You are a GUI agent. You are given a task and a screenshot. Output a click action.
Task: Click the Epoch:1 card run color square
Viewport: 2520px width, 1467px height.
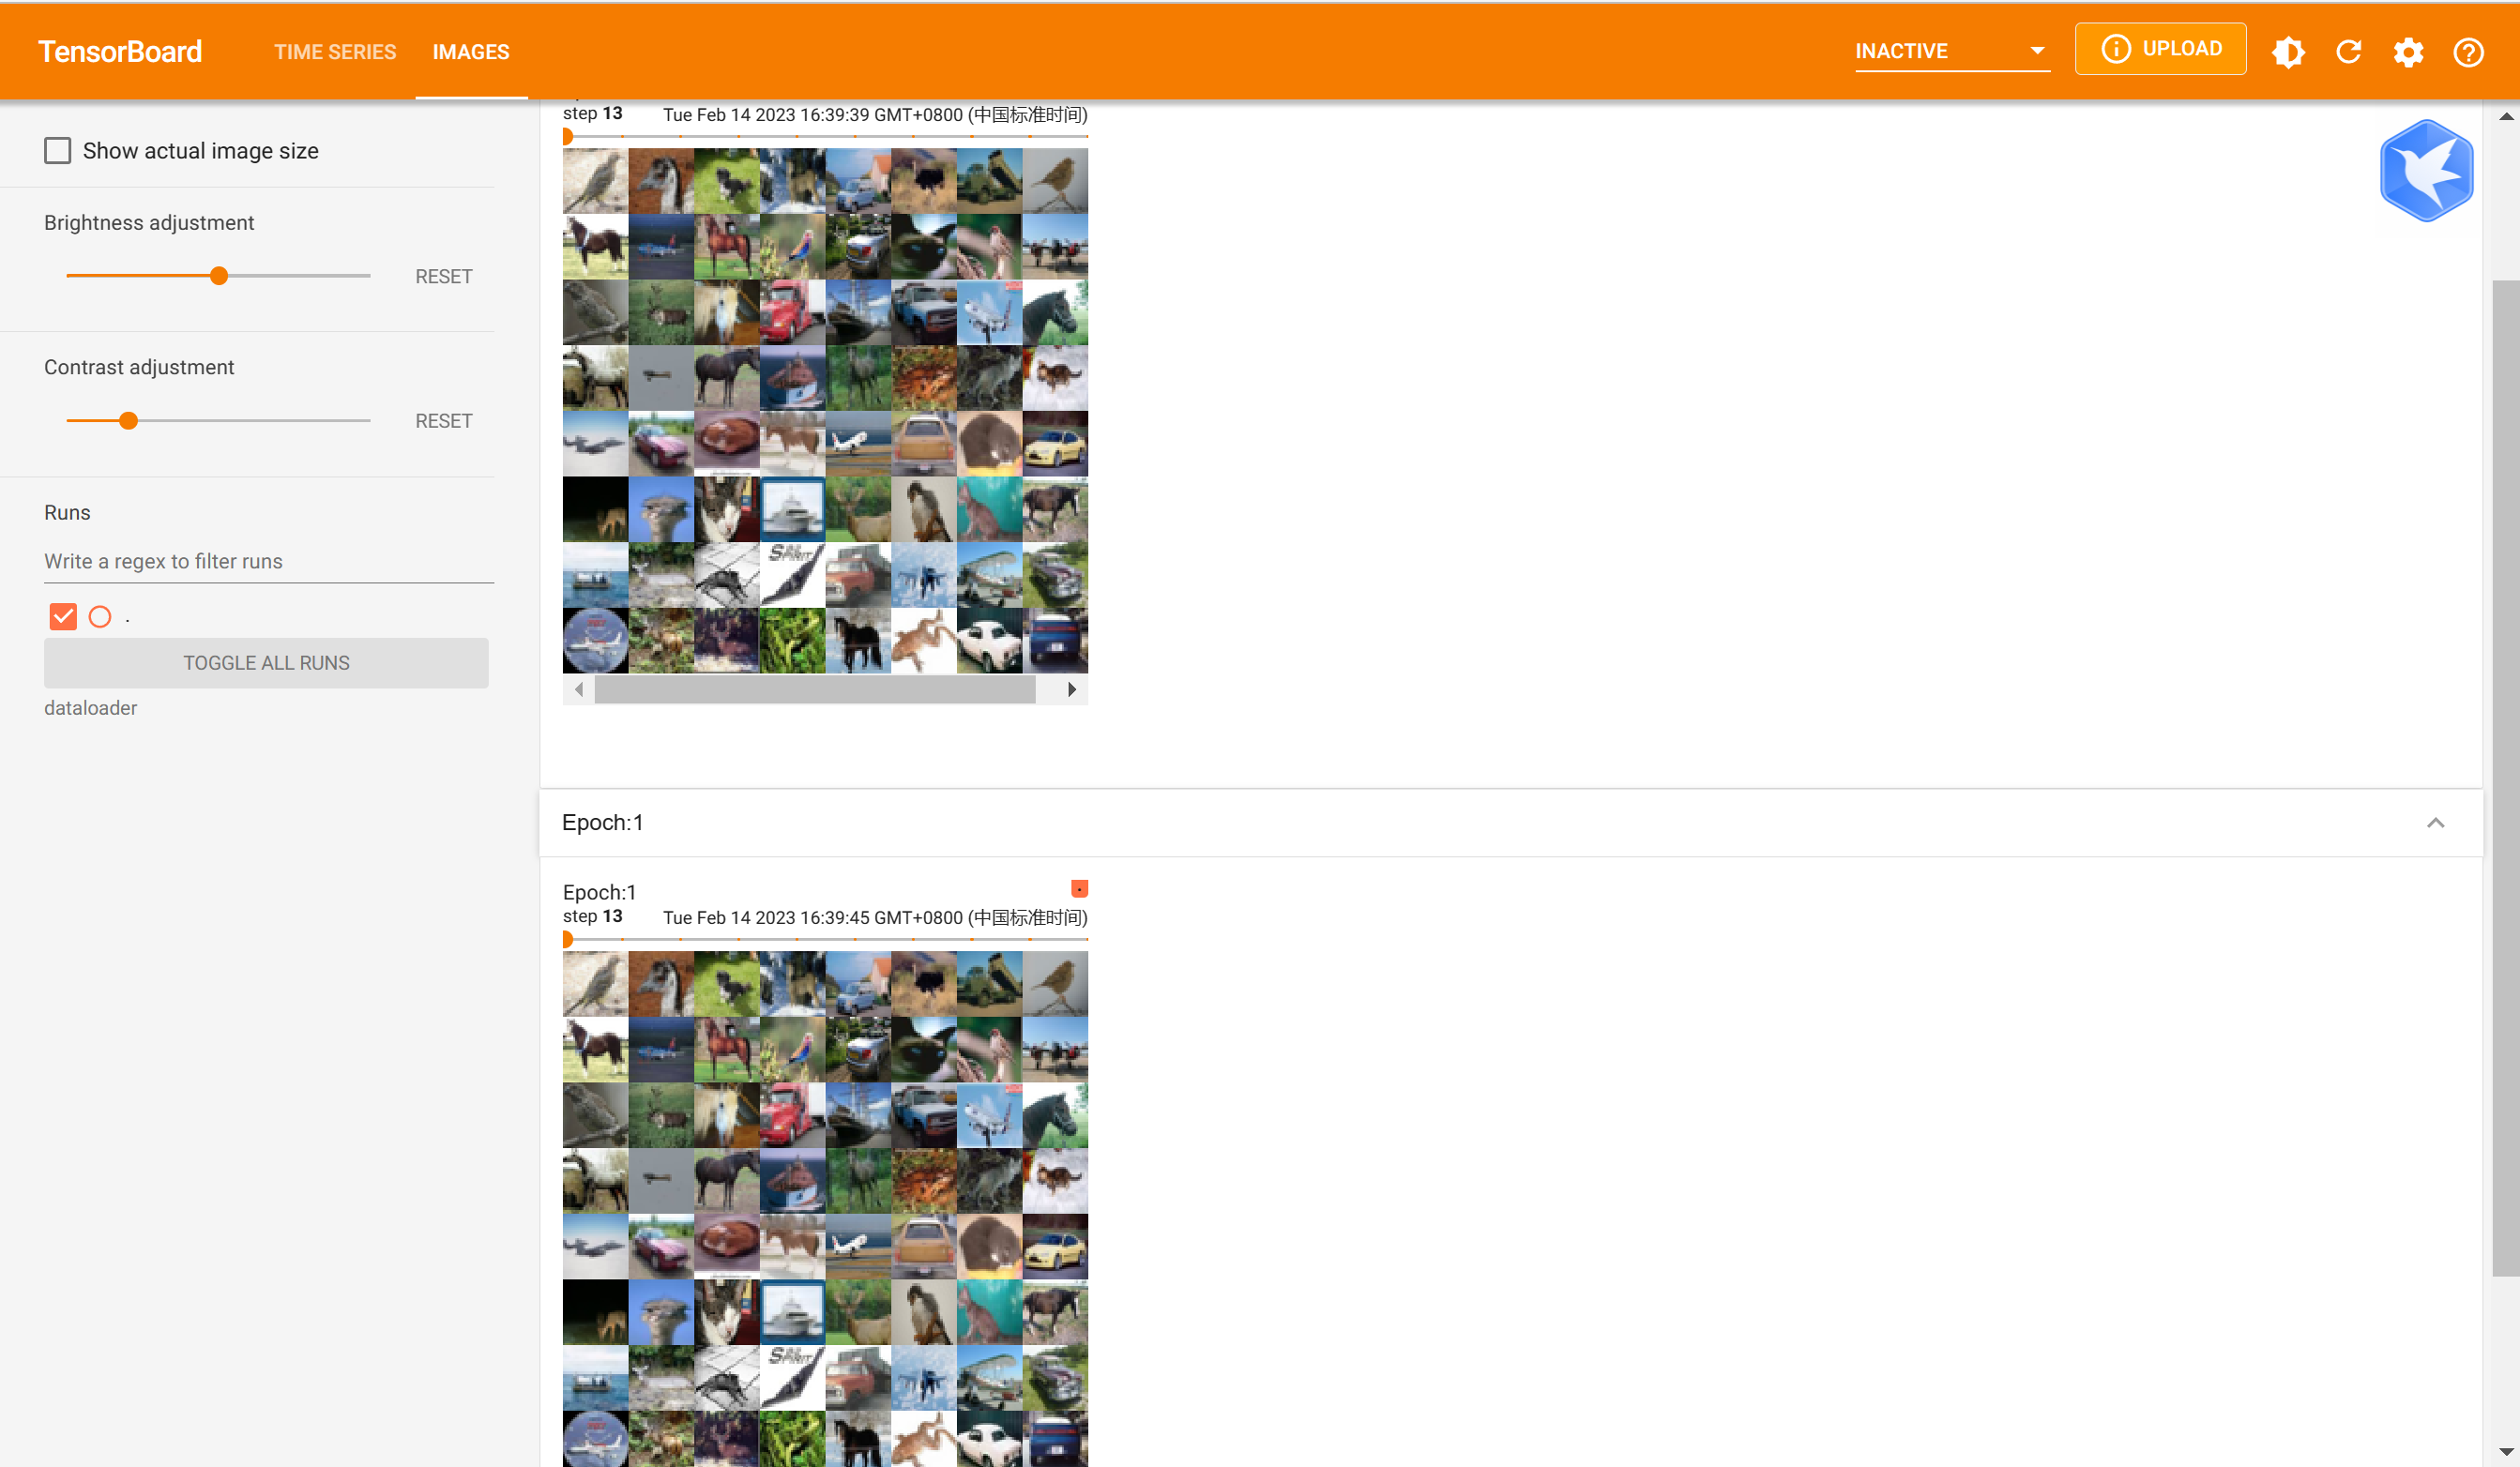coord(1079,888)
